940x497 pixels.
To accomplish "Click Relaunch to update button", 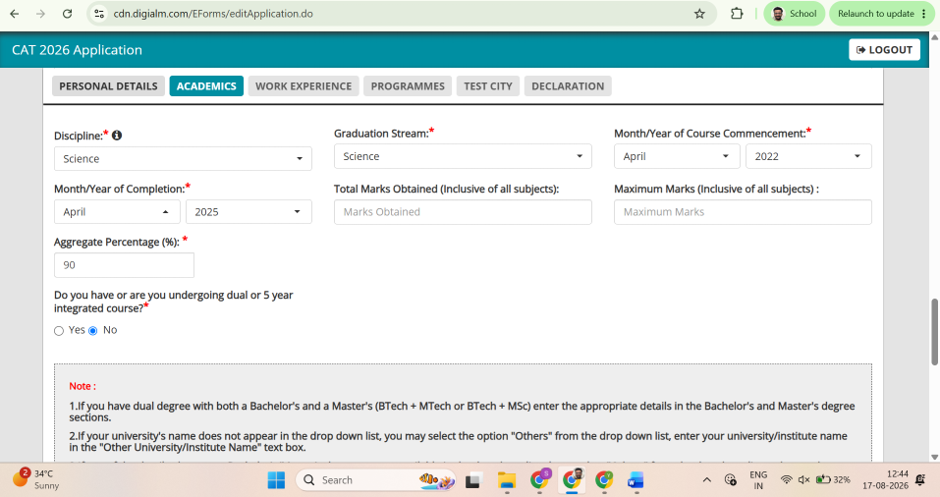I will [882, 14].
